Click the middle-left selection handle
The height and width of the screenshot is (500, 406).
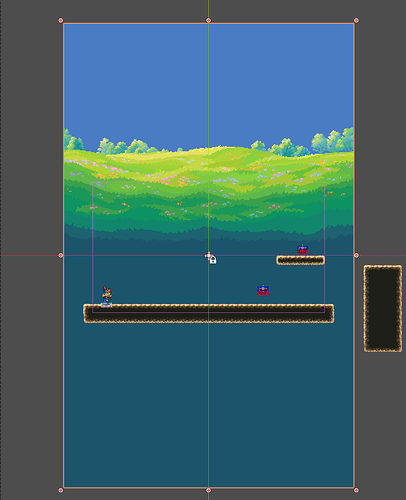click(x=61, y=256)
